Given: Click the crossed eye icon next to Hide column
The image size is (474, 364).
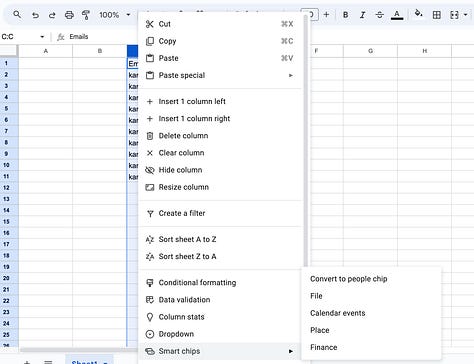Looking at the screenshot, I should tap(150, 170).
